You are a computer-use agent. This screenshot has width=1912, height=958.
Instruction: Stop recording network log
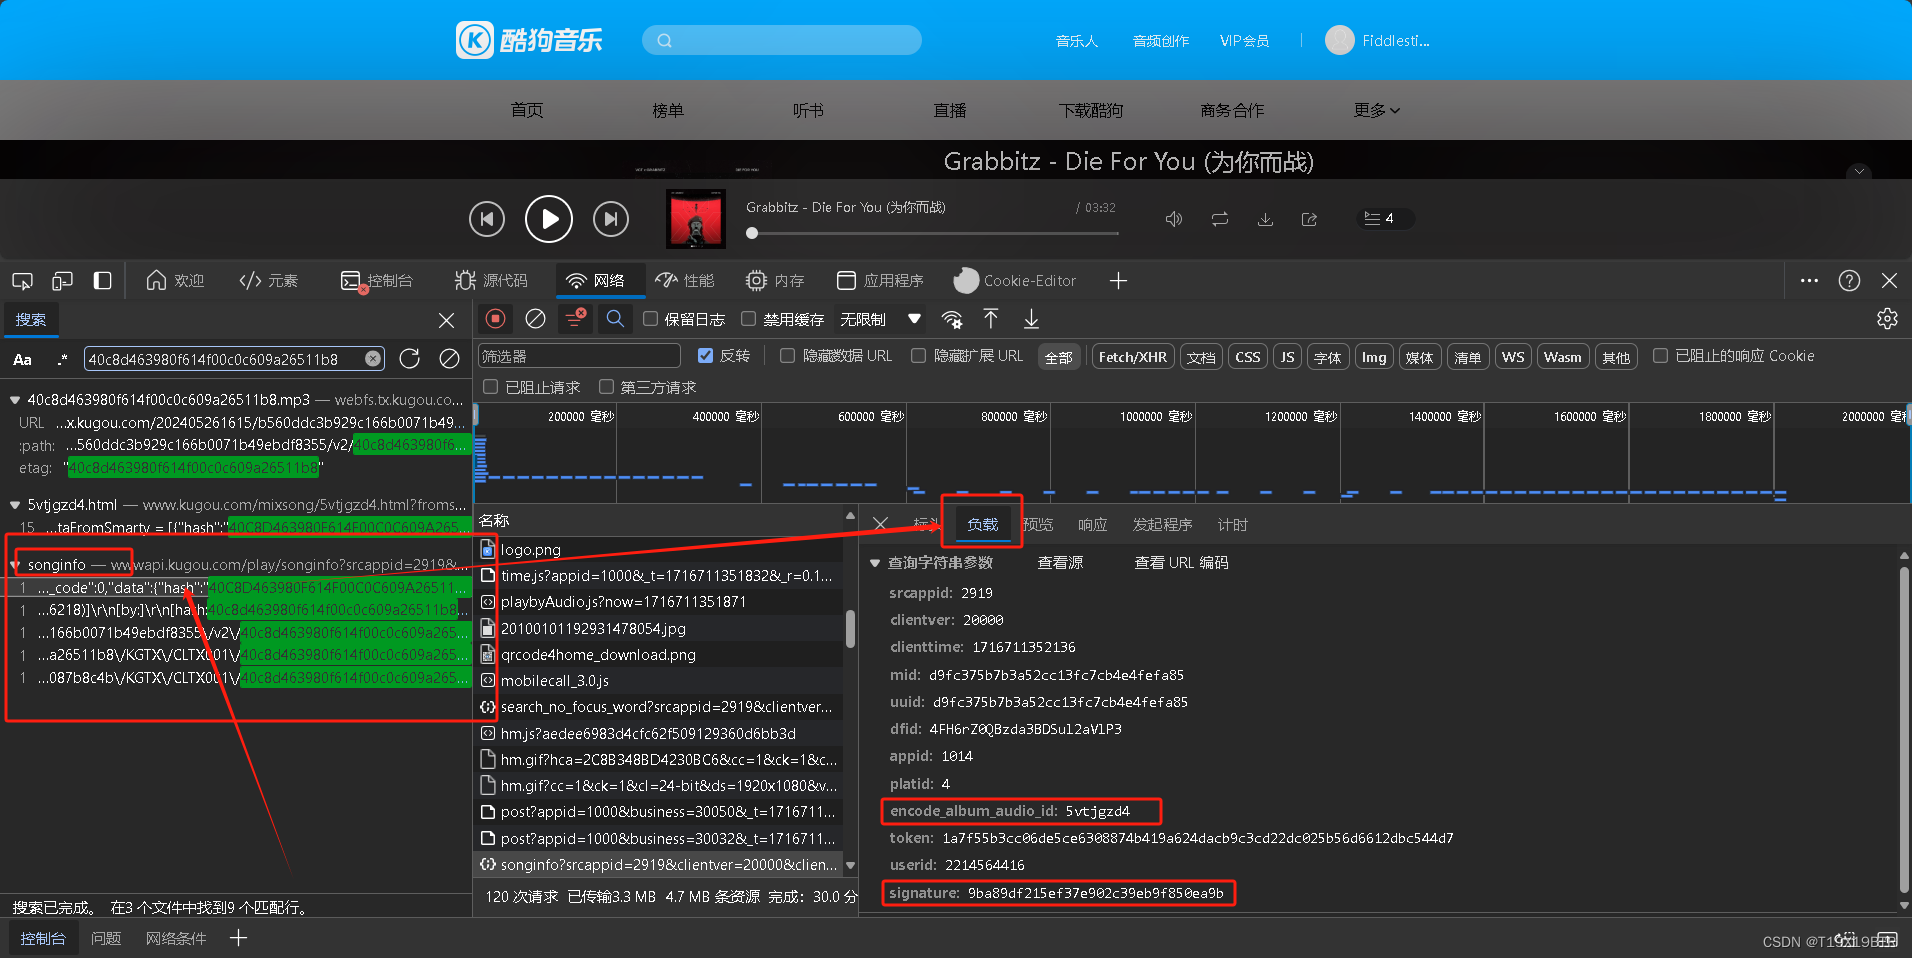[x=495, y=319]
